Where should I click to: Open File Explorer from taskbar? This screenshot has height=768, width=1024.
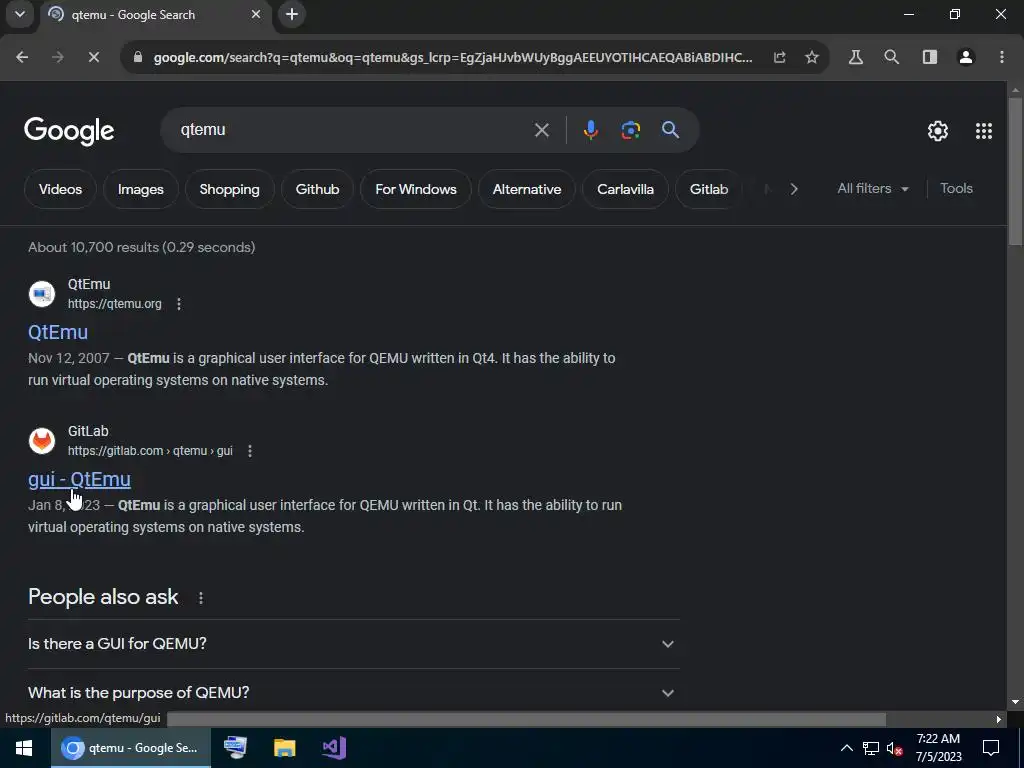pyautogui.click(x=285, y=748)
